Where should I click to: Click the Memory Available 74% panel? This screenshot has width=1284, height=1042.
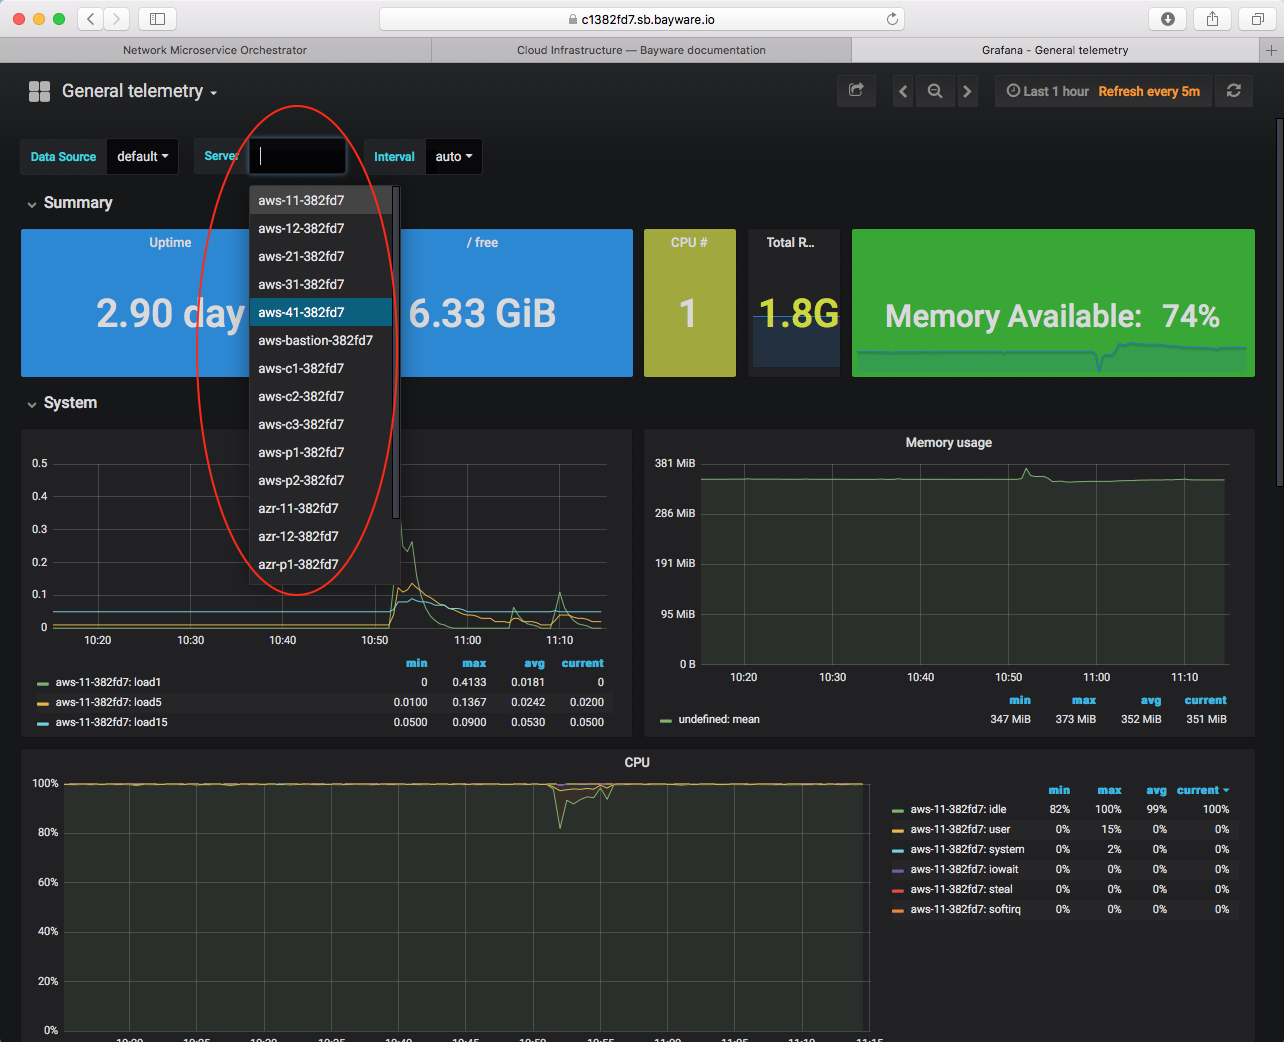coord(1053,303)
